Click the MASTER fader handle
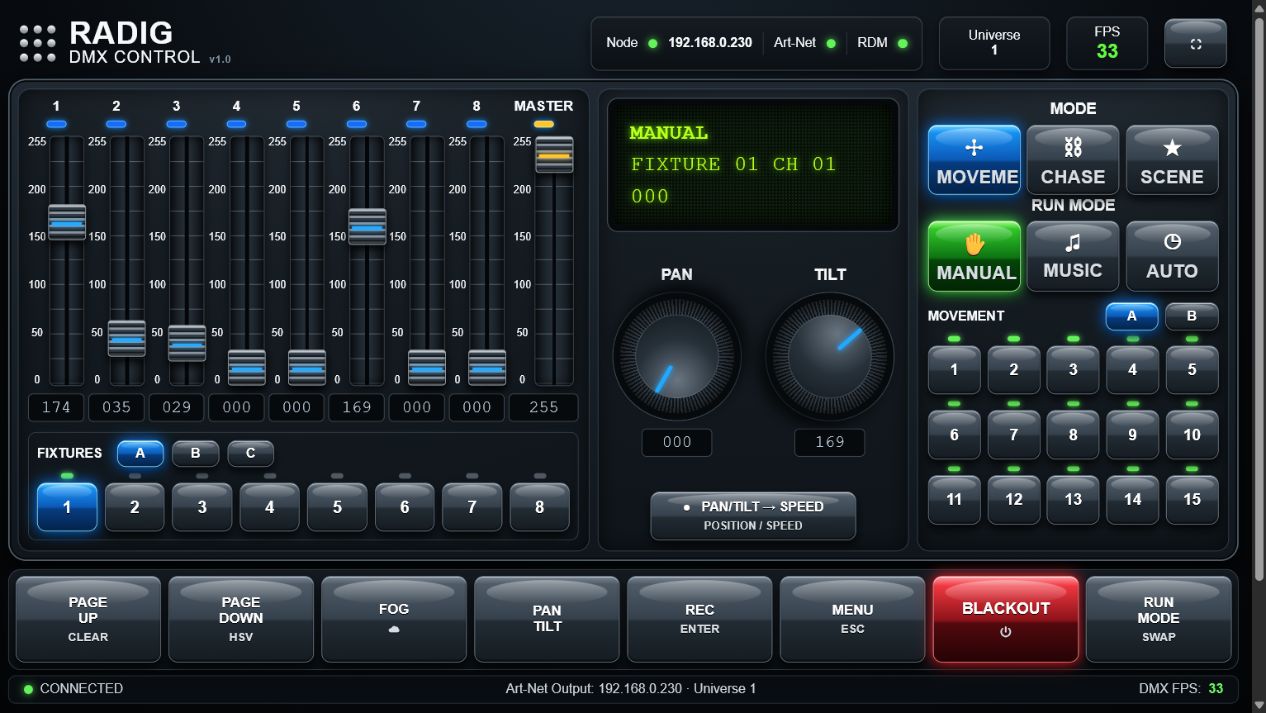 [554, 155]
